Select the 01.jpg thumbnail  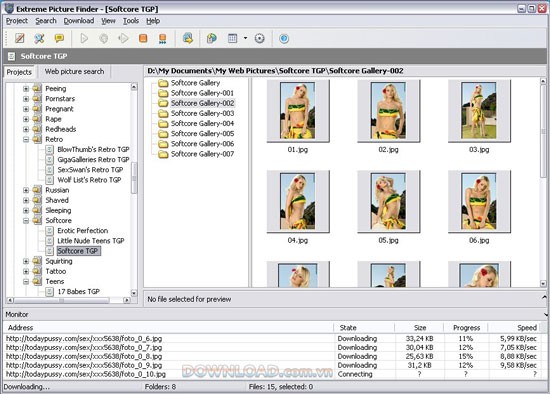298,111
